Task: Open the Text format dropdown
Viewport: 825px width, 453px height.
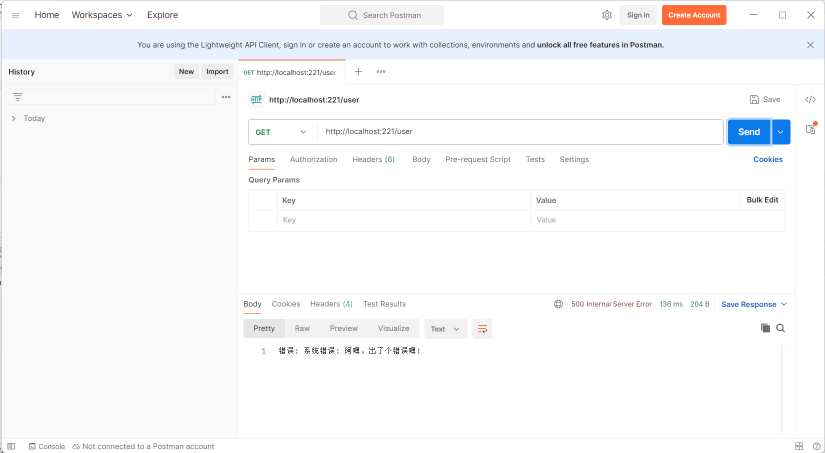Action: coord(446,328)
